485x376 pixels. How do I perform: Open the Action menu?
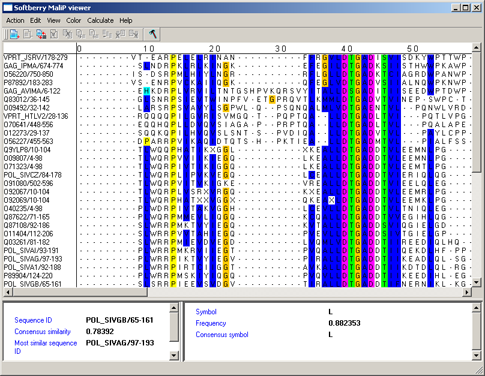pos(15,21)
